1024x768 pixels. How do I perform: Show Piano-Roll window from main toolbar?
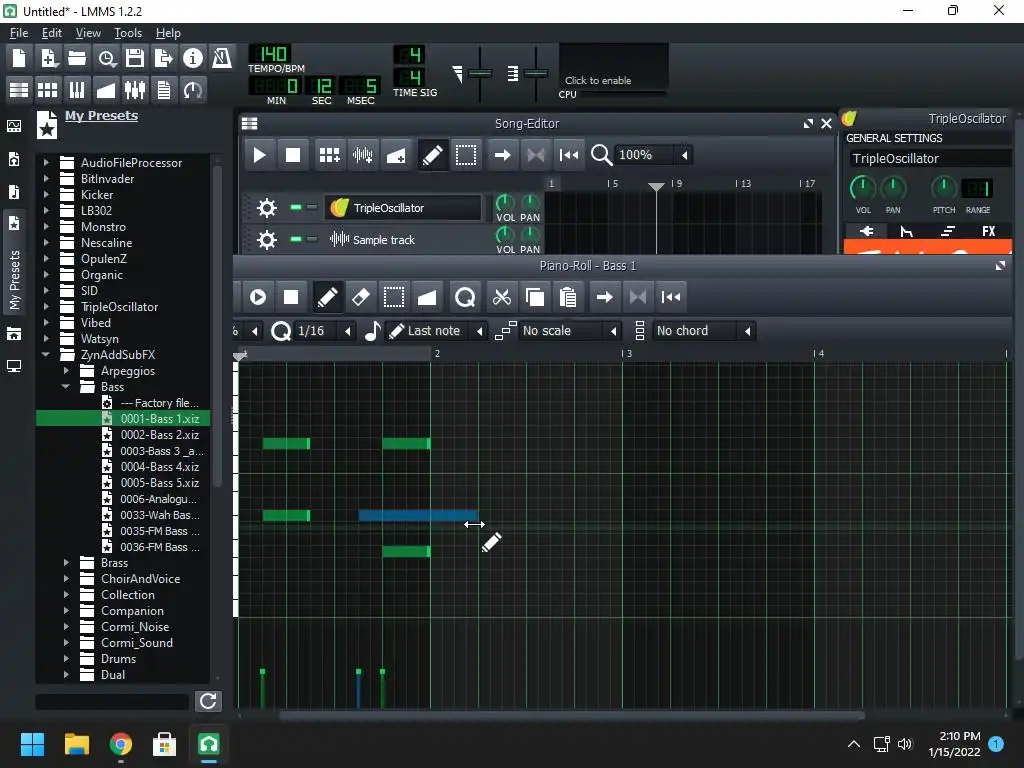tap(76, 89)
